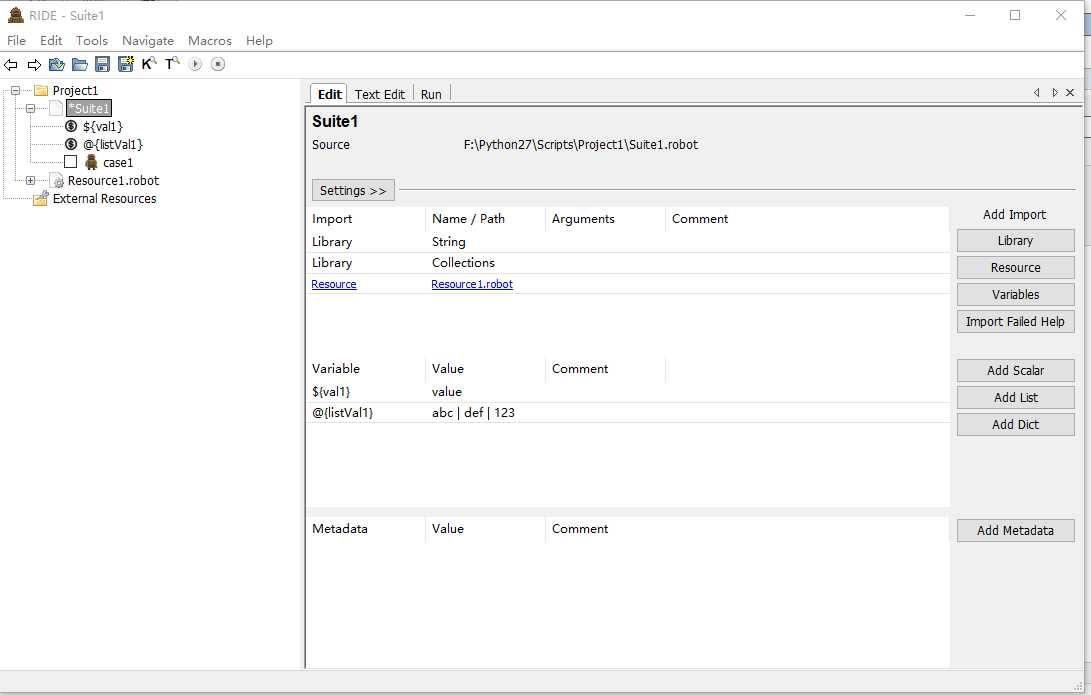Click the Suite1 file icon in the tree
This screenshot has width=1091, height=695.
tap(56, 108)
